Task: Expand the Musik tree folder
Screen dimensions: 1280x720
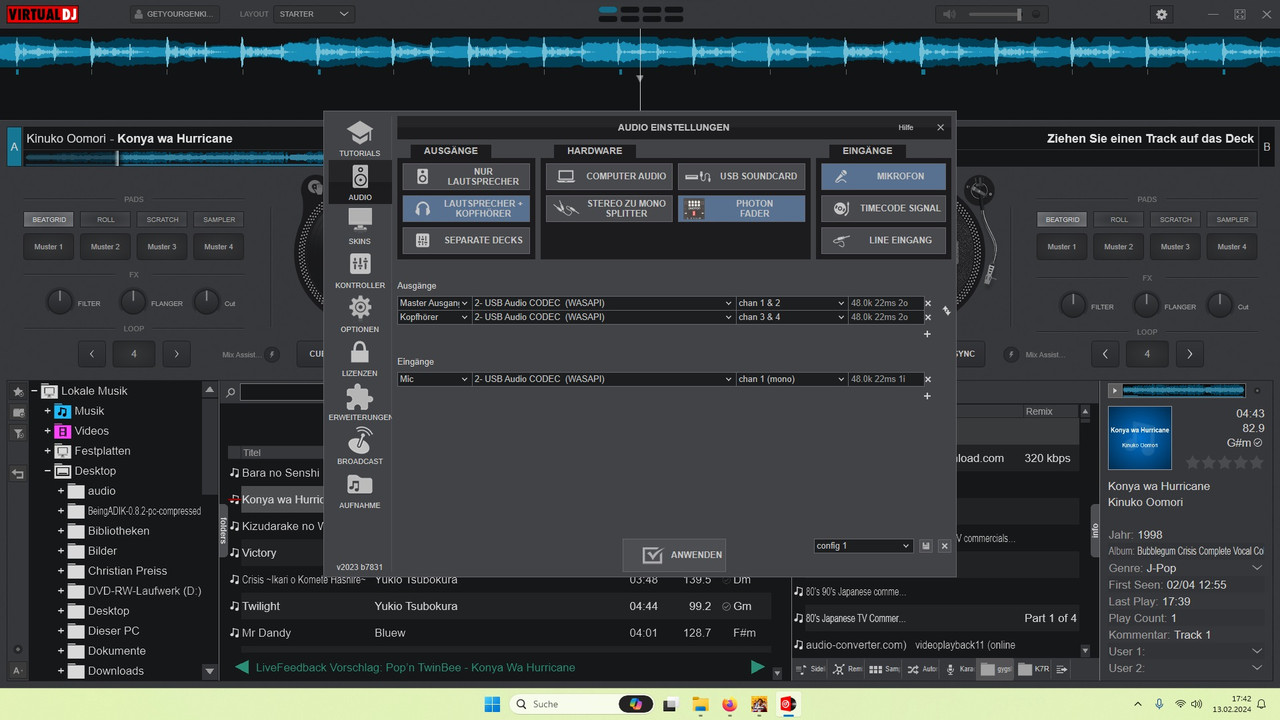Action: 47,411
